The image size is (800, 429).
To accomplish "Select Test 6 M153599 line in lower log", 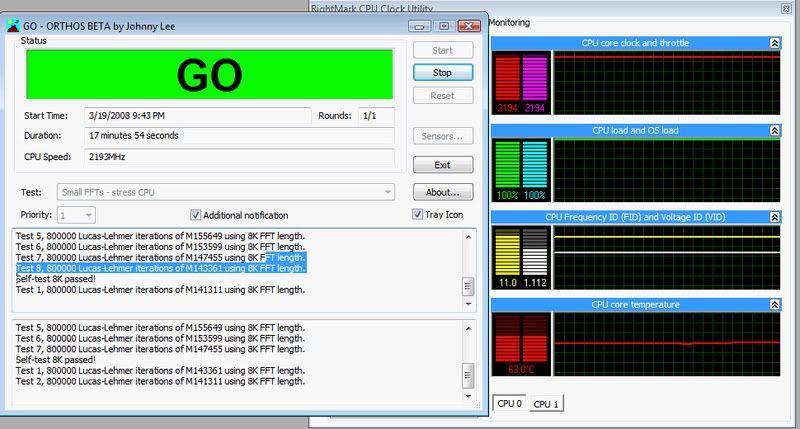I will tap(160, 339).
